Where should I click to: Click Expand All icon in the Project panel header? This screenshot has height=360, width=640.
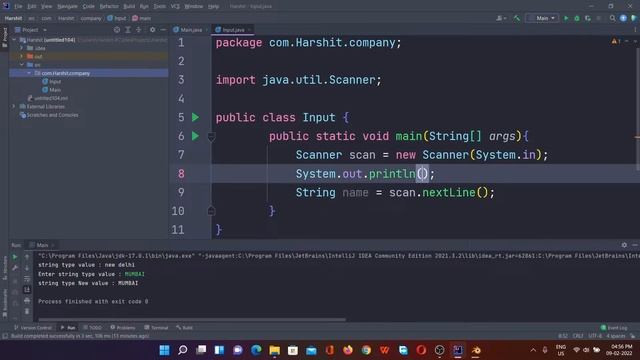tap(128, 30)
